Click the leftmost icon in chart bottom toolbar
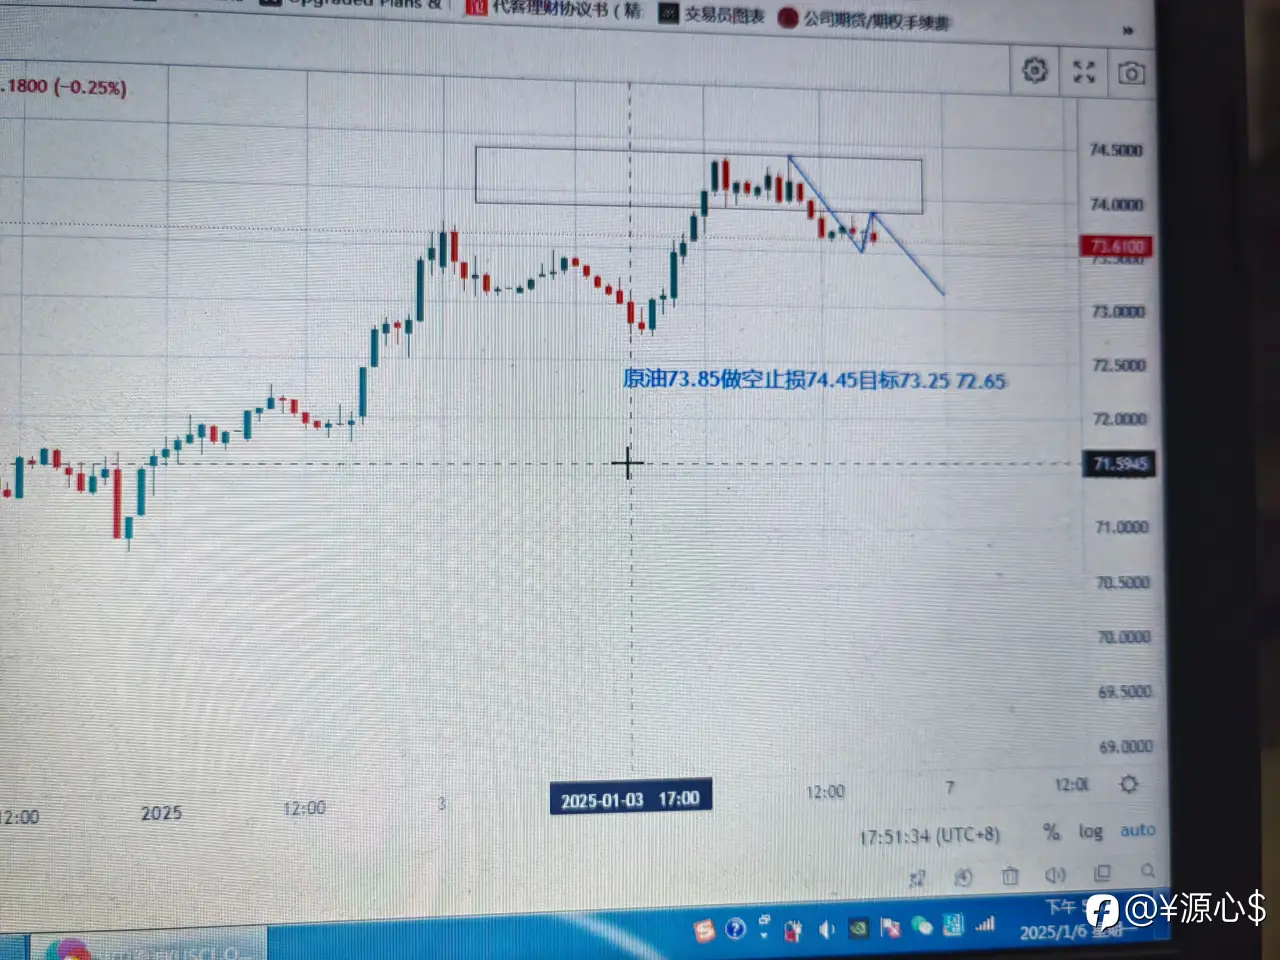Screen dimensions: 1280x960 [917, 879]
